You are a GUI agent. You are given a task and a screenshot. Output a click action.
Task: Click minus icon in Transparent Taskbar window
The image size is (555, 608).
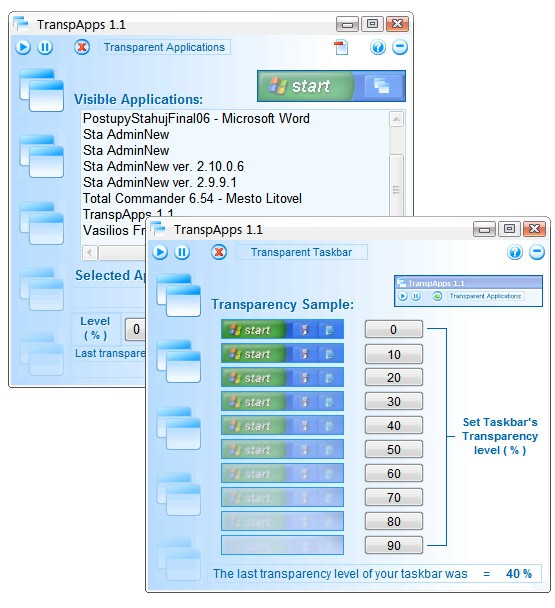click(537, 252)
